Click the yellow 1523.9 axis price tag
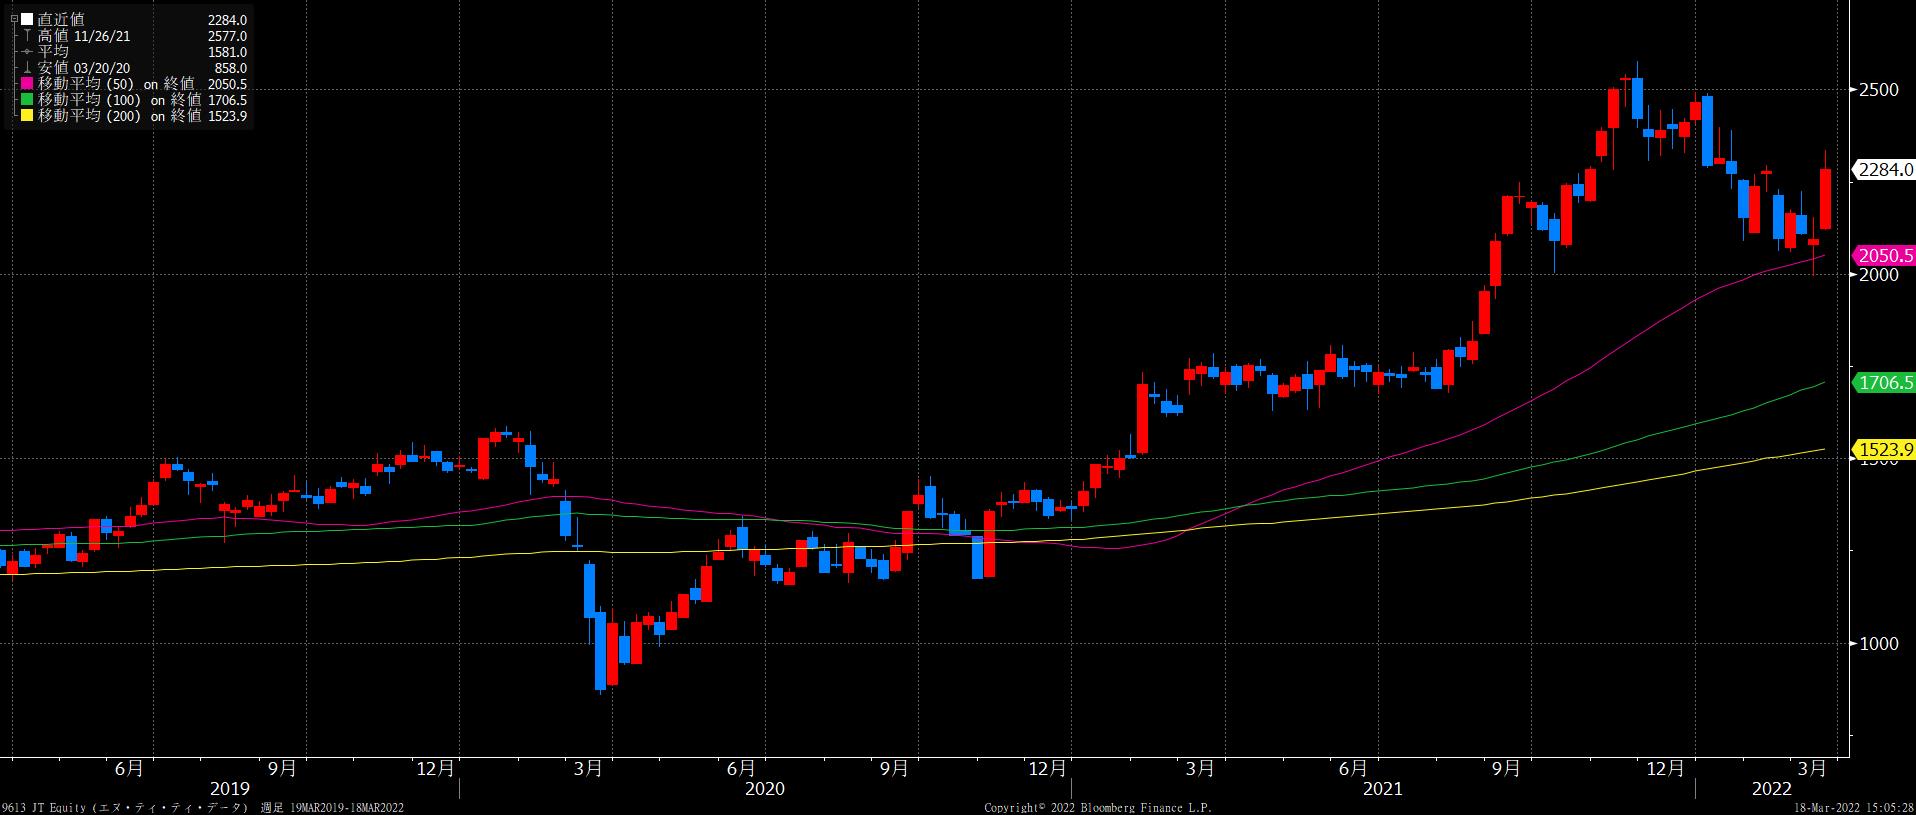The height and width of the screenshot is (815, 1916). pyautogui.click(x=1884, y=450)
